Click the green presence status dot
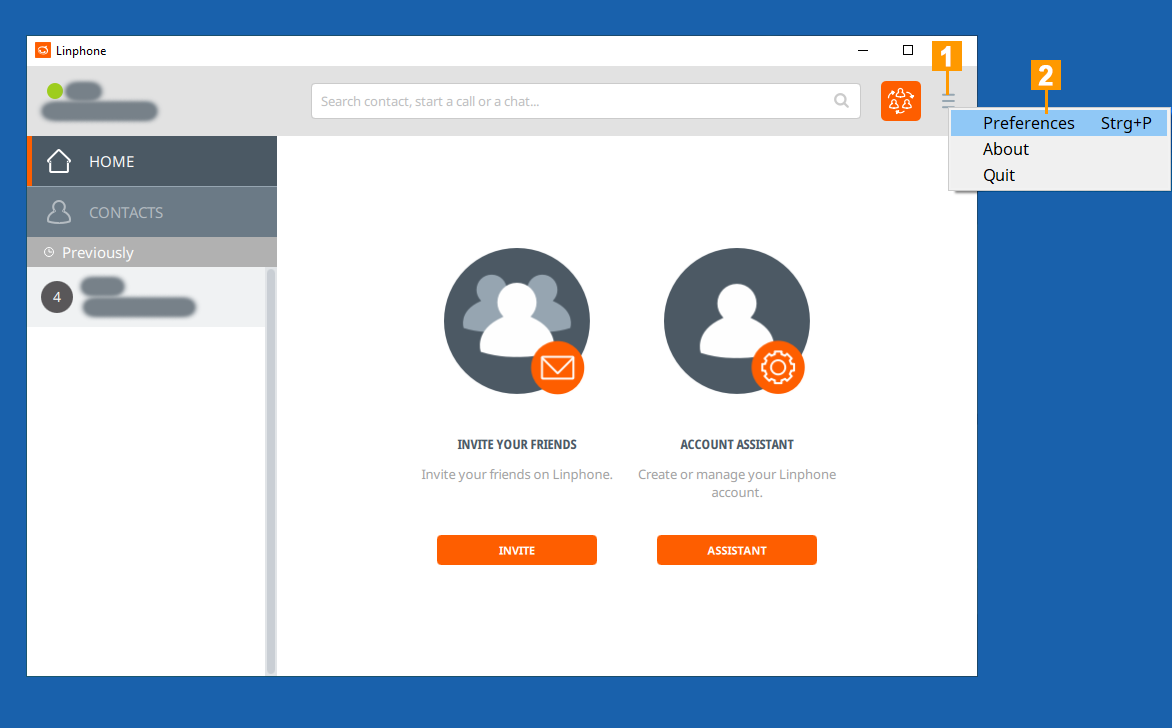 (x=55, y=91)
